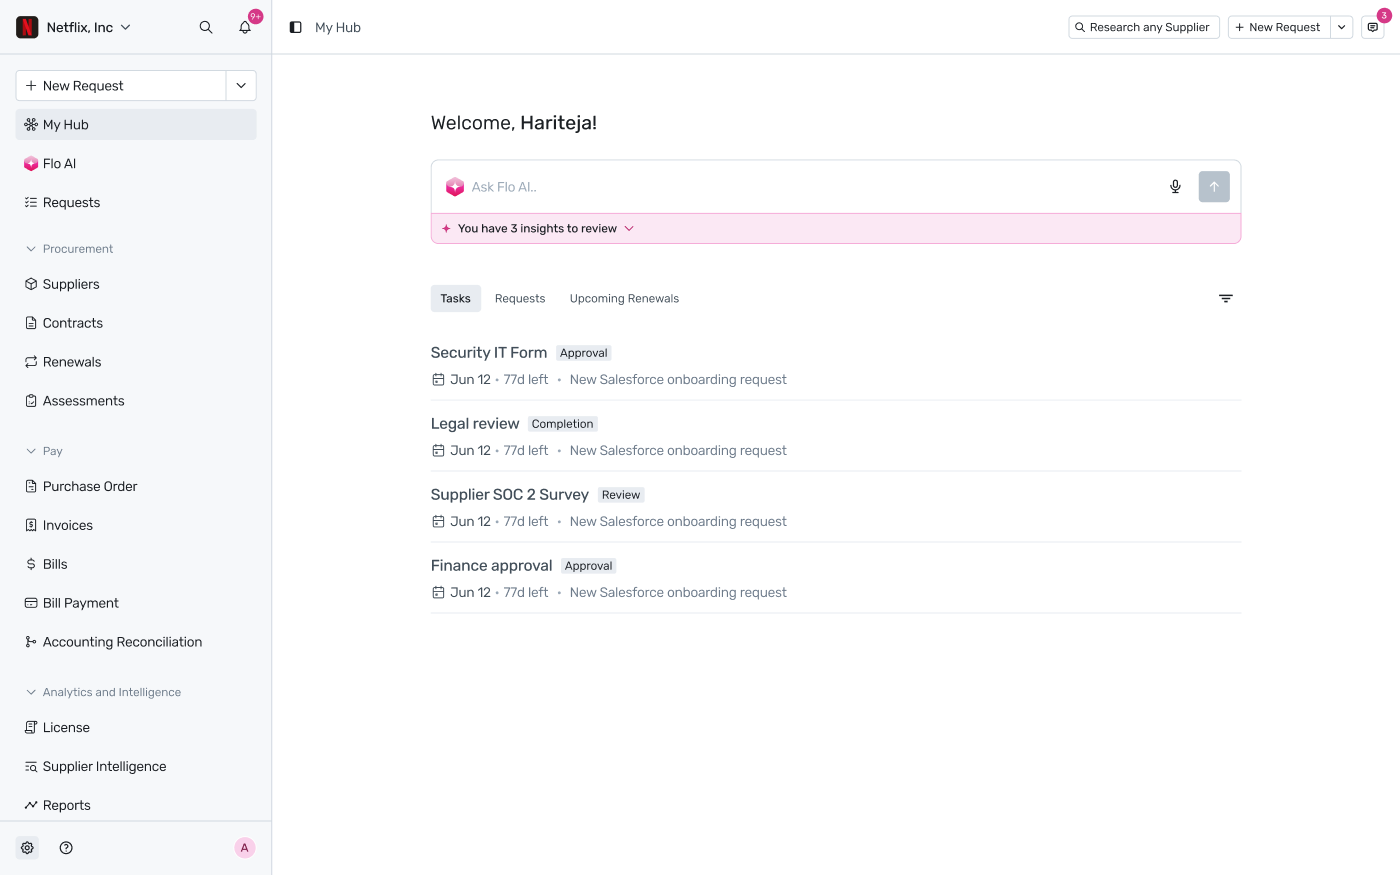Image resolution: width=1400 pixels, height=875 pixels.
Task: Open the Finance approval task
Action: pyautogui.click(x=491, y=566)
